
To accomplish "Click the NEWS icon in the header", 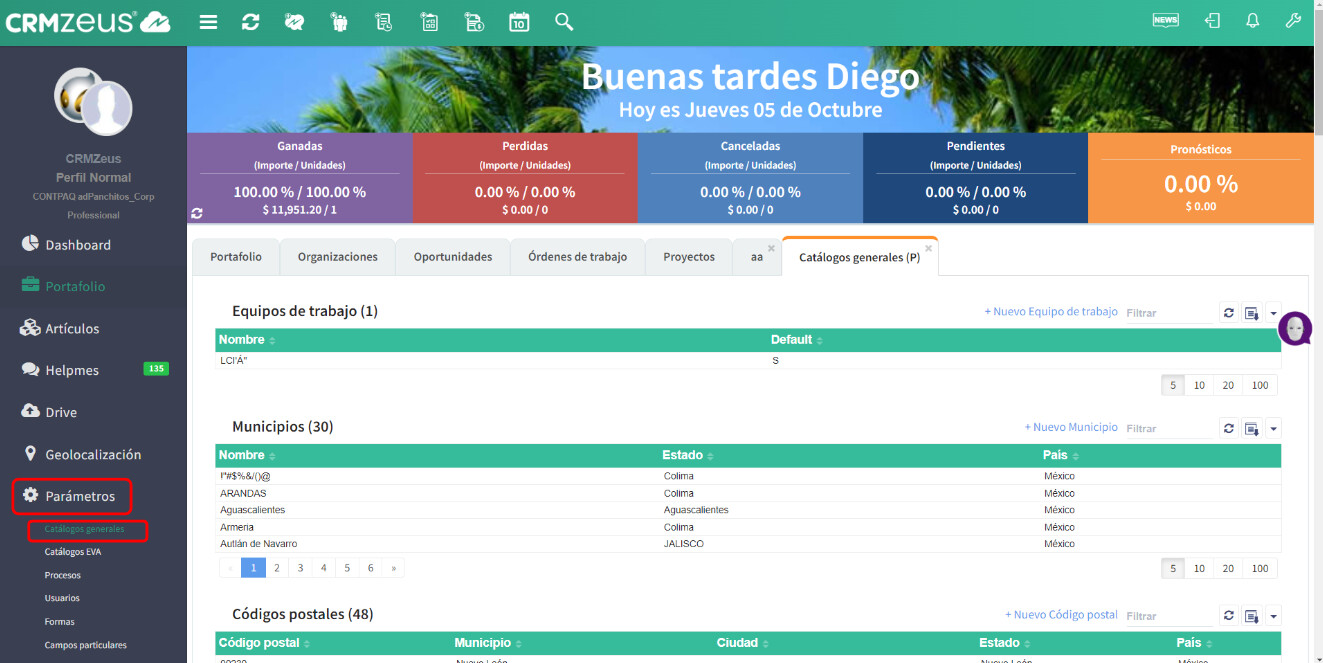I will [x=1165, y=21].
